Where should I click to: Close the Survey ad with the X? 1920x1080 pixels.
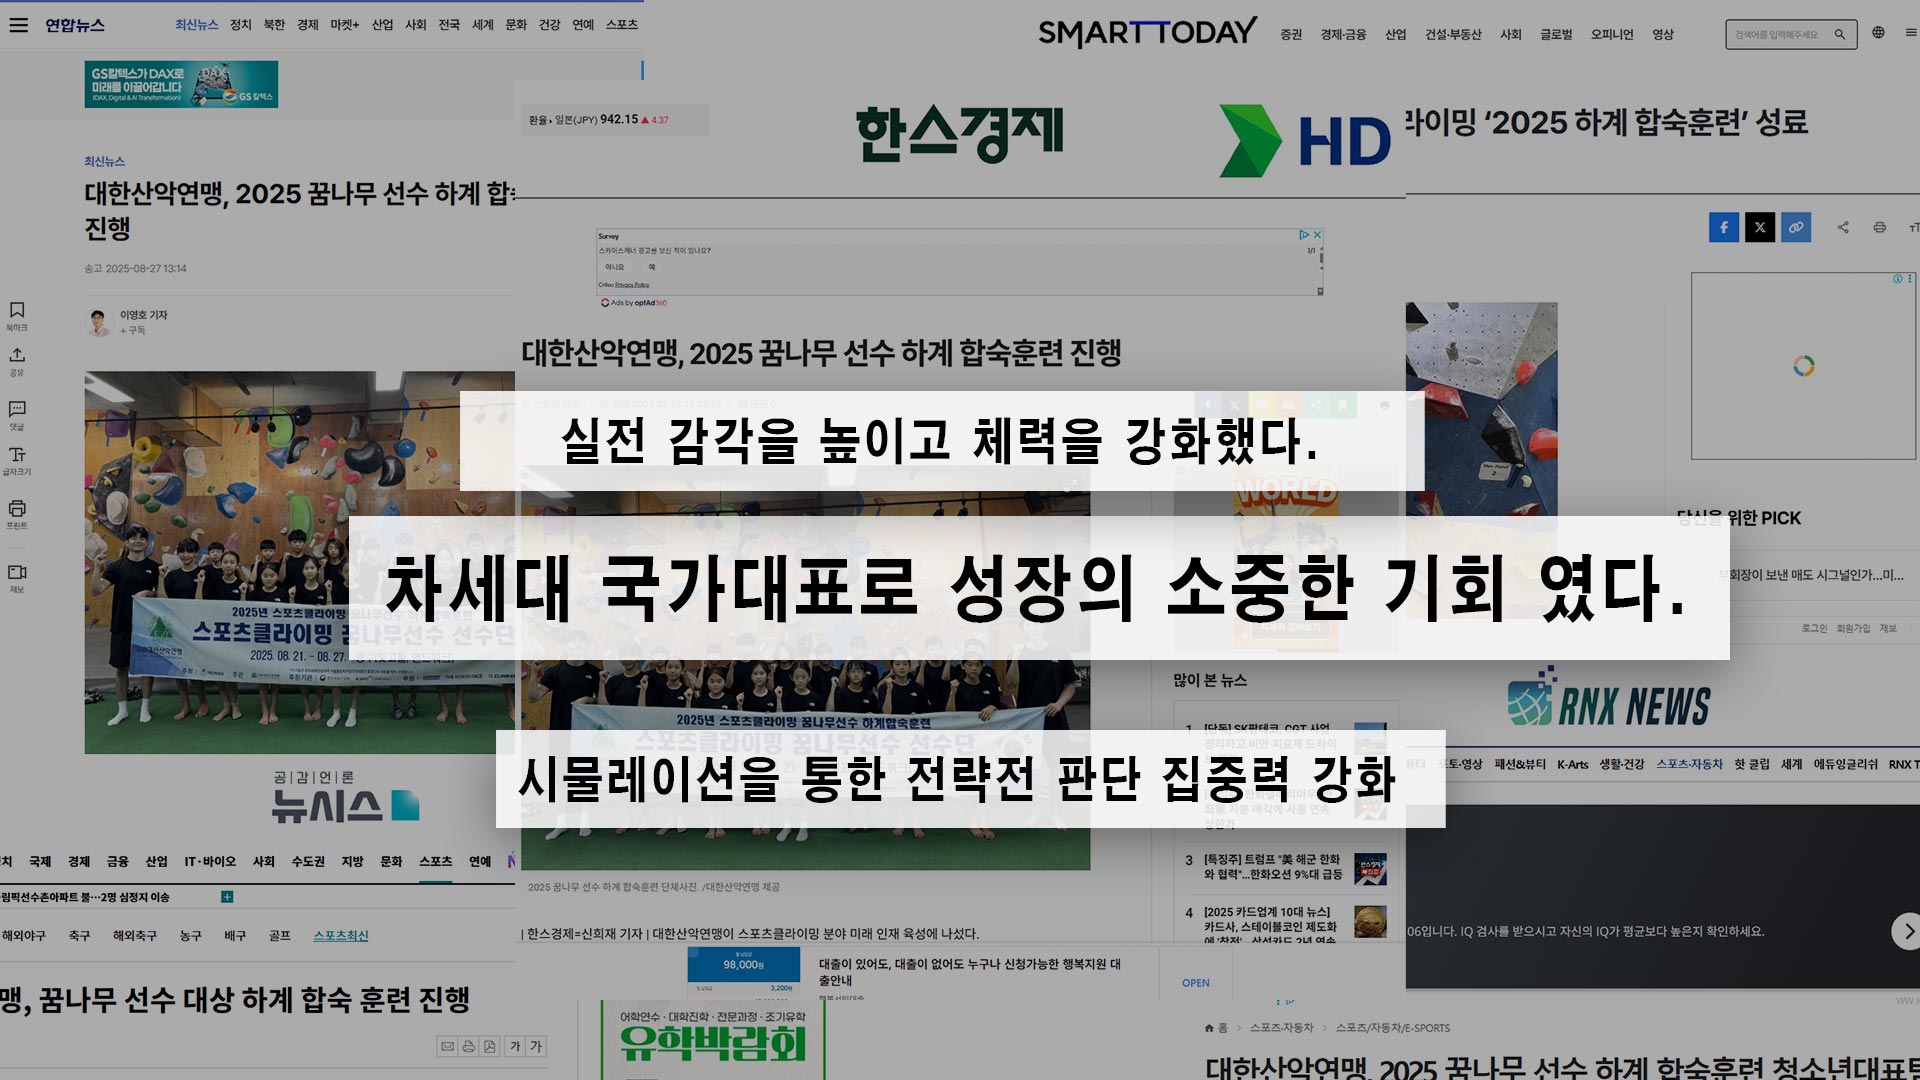click(x=1317, y=235)
